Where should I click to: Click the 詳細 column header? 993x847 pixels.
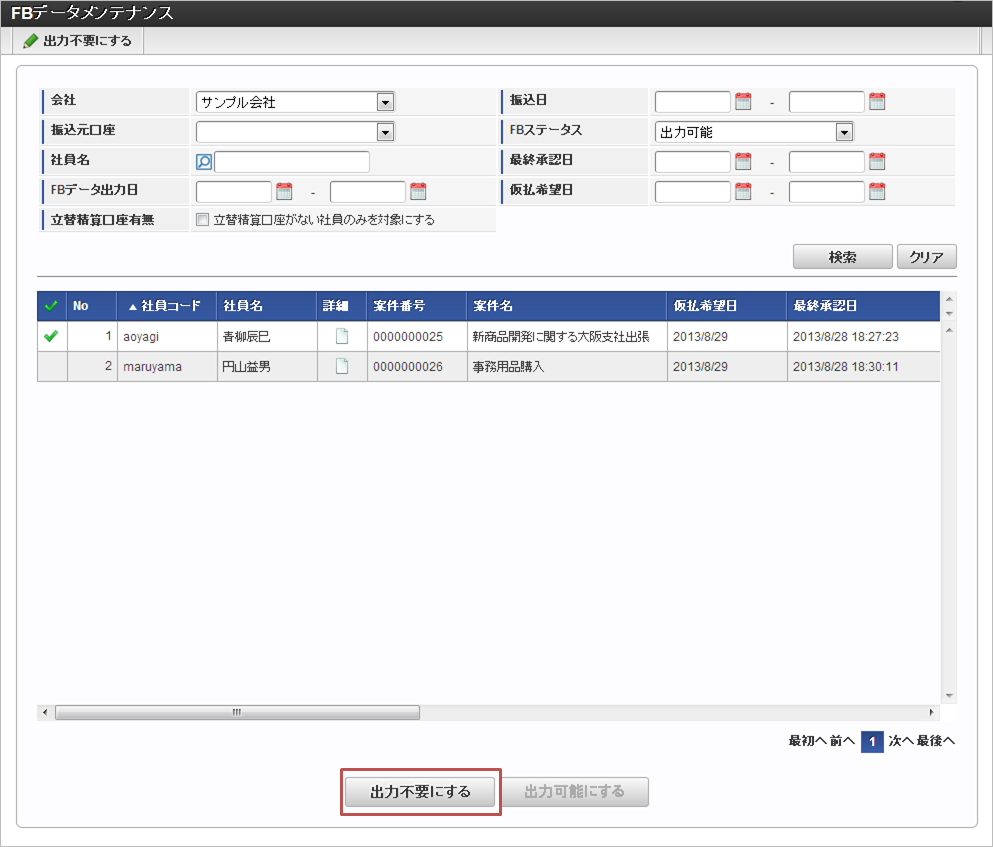(x=342, y=306)
